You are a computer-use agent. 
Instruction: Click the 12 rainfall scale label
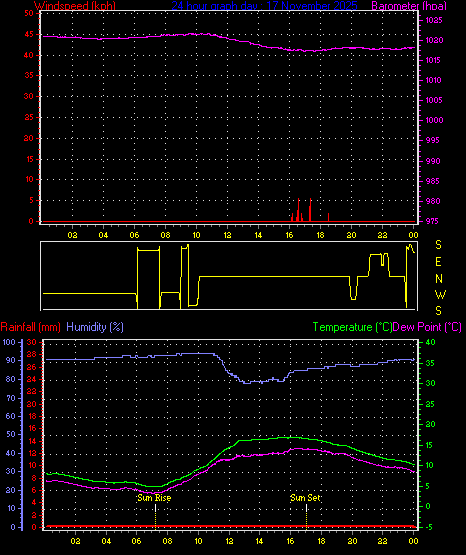pyautogui.click(x=32, y=453)
